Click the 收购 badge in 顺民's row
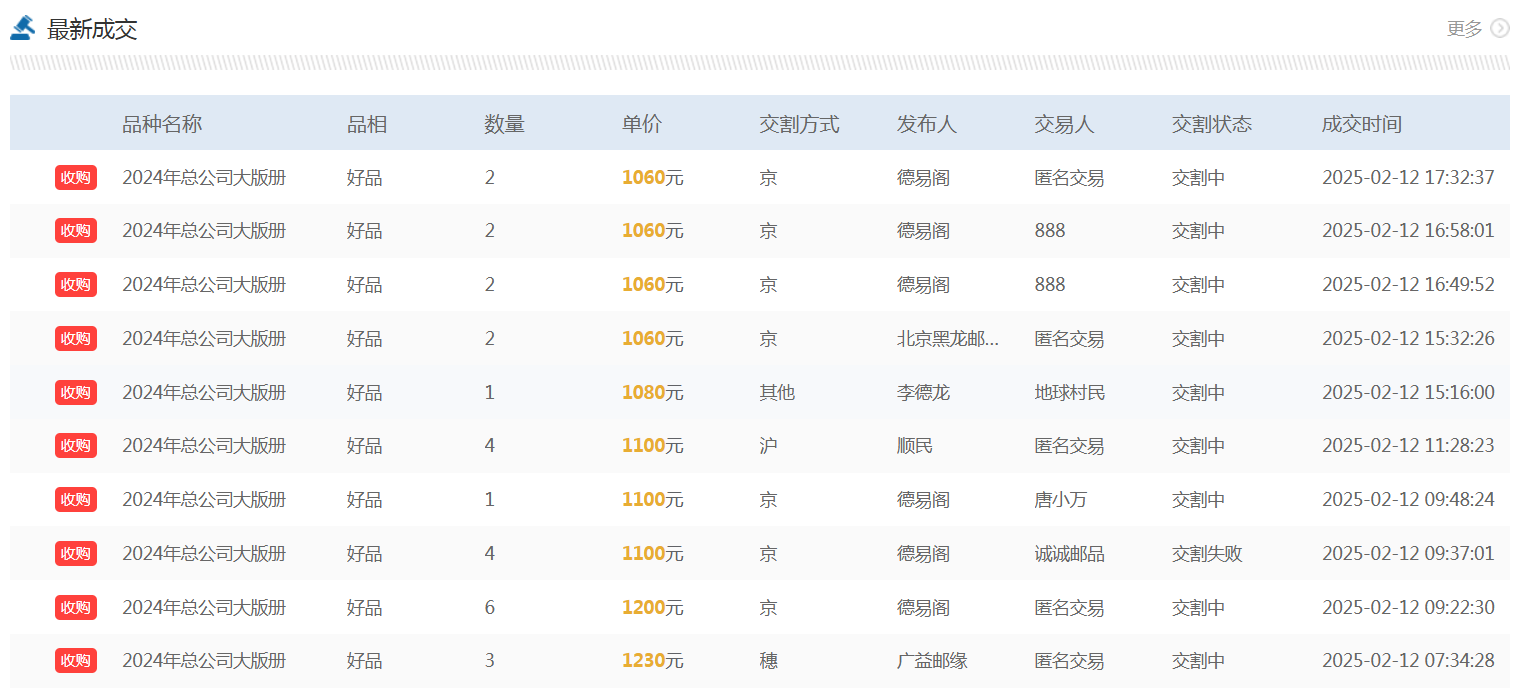The height and width of the screenshot is (695, 1517). click(76, 446)
